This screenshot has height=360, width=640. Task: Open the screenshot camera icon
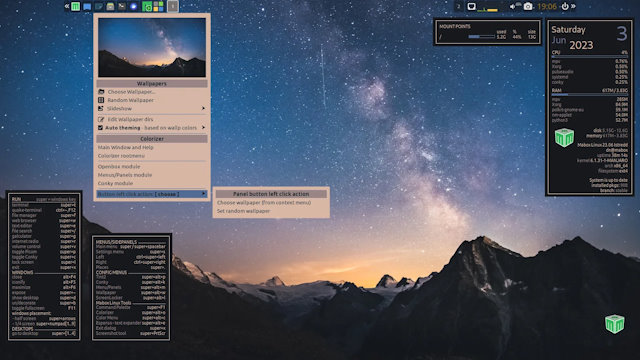coord(528,6)
